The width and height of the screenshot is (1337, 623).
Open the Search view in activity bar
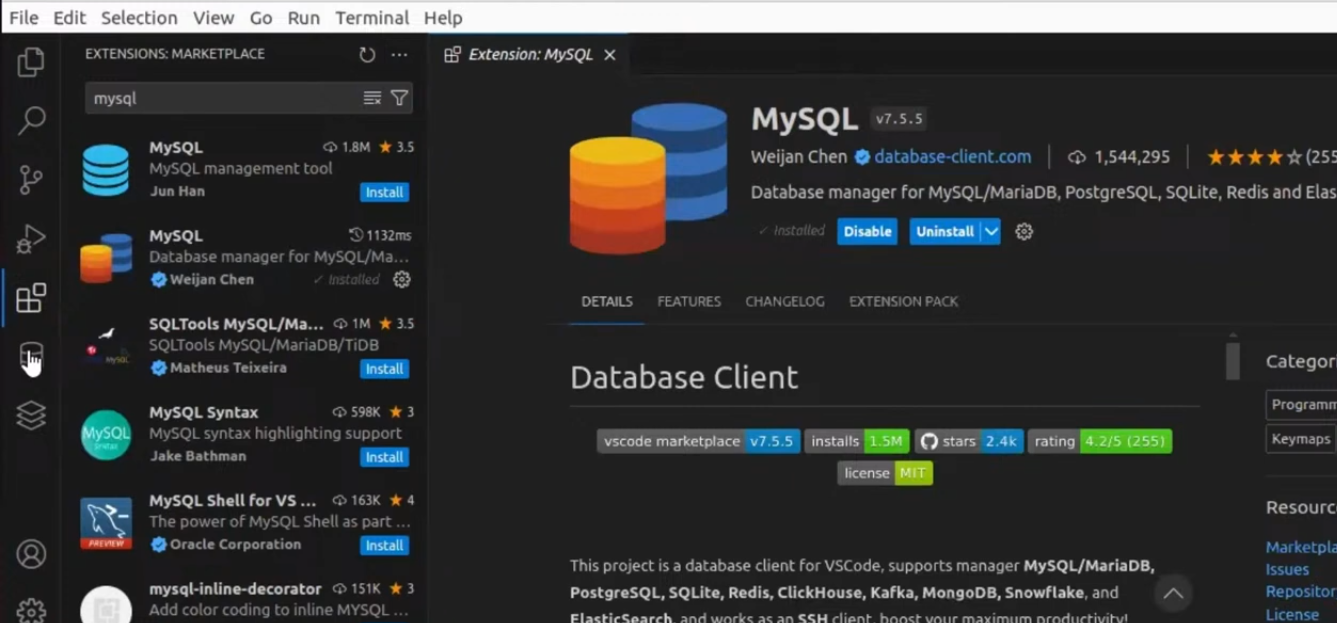tap(31, 121)
